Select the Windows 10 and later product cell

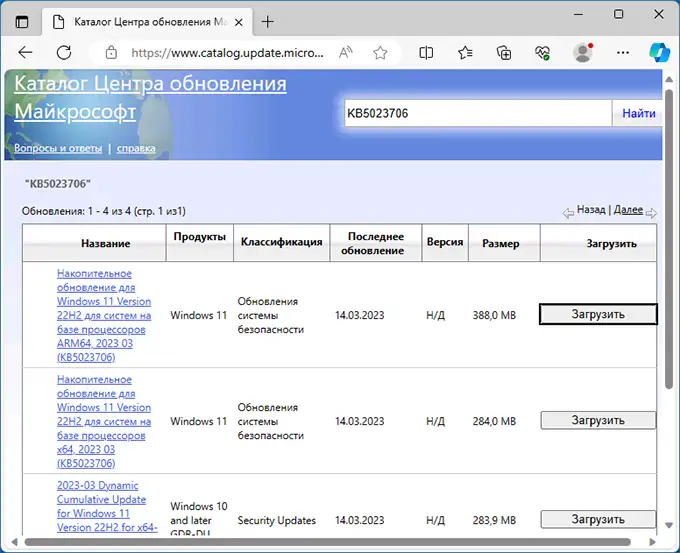click(199, 519)
